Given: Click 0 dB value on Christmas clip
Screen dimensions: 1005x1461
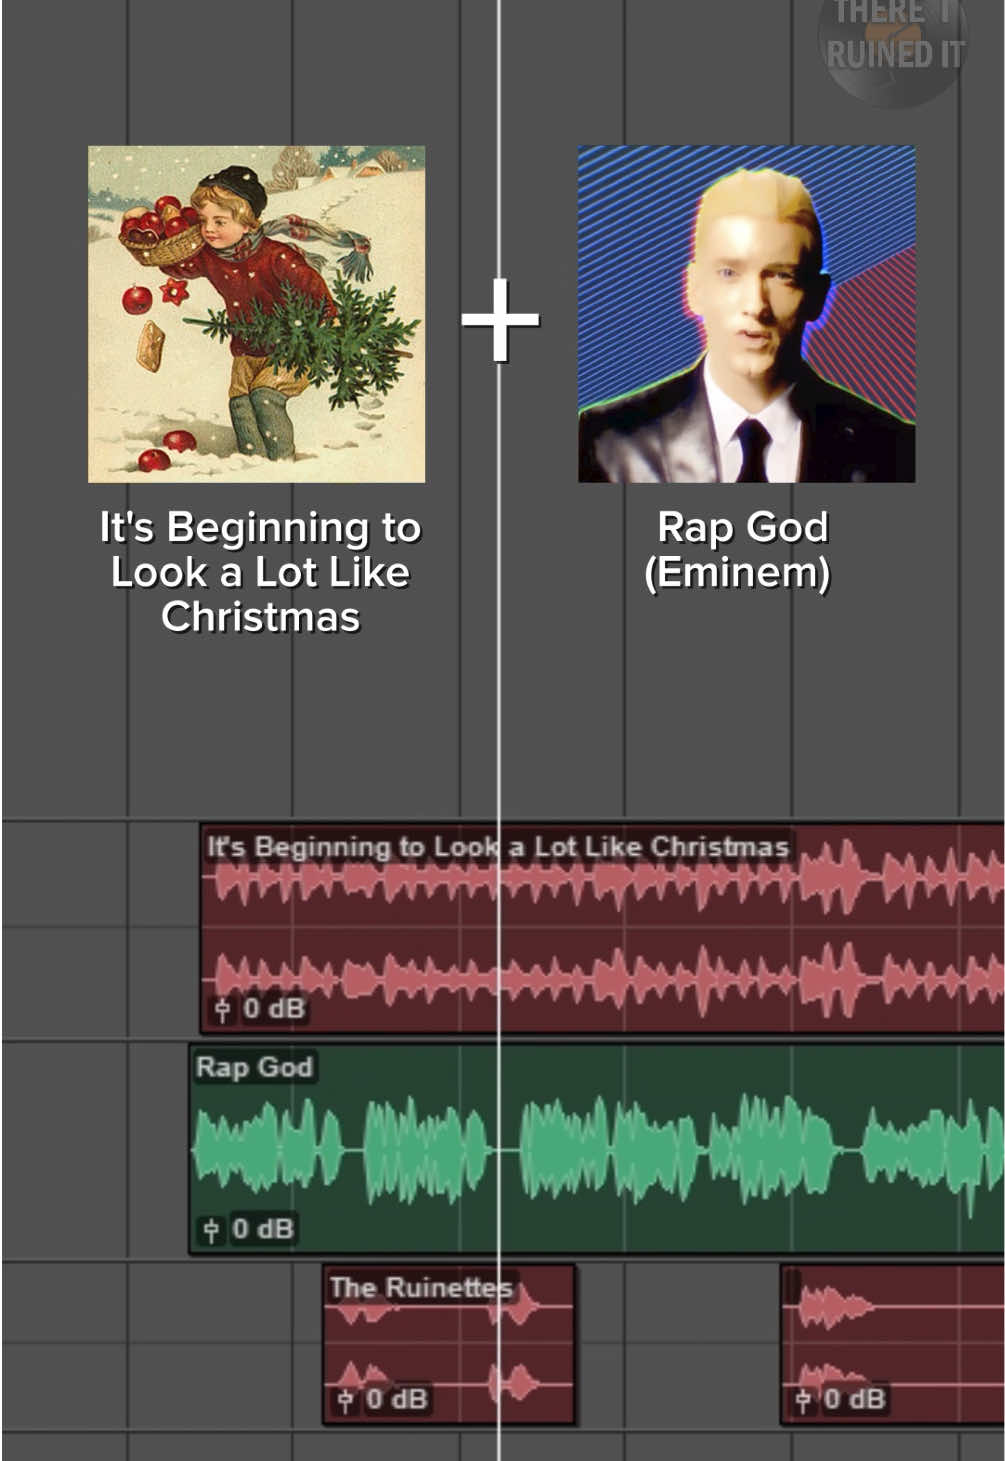Looking at the screenshot, I should click(274, 1009).
